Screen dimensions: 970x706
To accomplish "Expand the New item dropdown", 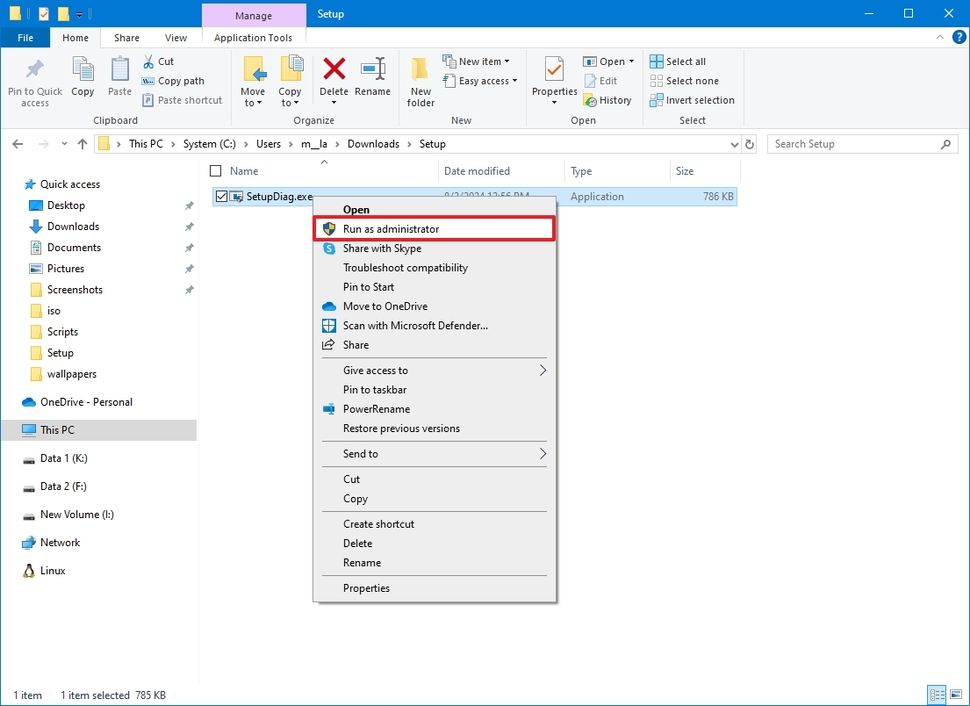I will click(x=479, y=60).
